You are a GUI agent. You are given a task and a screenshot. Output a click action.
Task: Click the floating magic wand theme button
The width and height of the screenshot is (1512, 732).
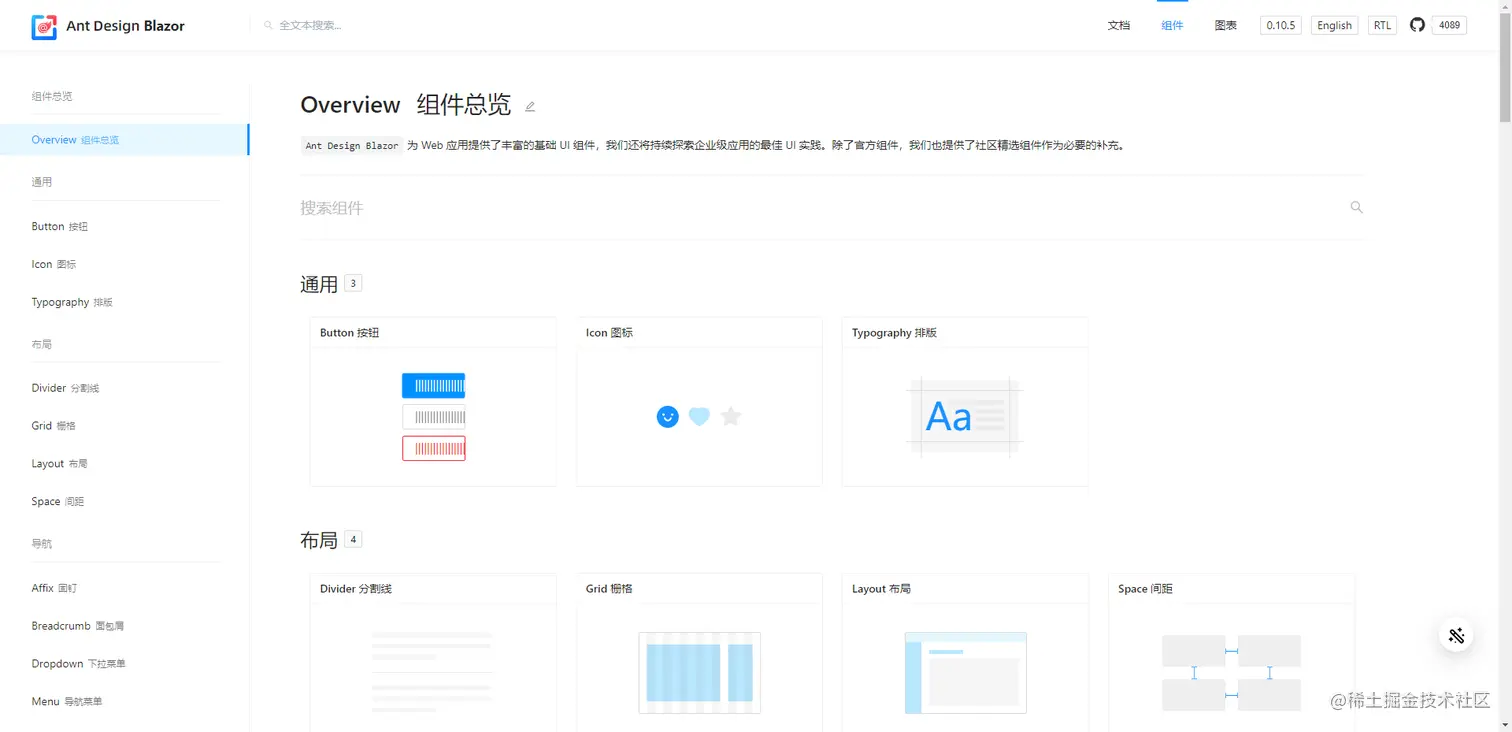[x=1456, y=635]
